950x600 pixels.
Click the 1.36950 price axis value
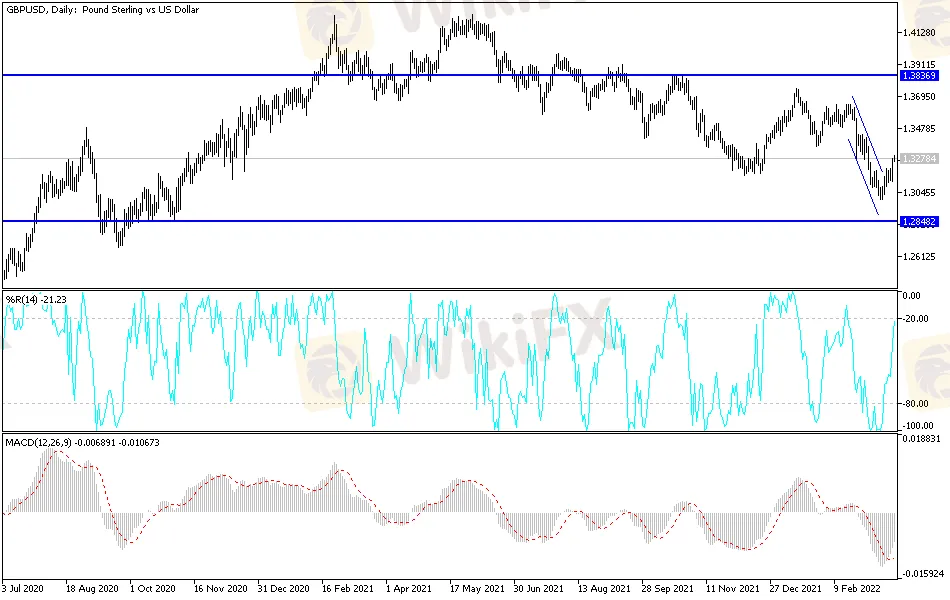click(x=919, y=97)
